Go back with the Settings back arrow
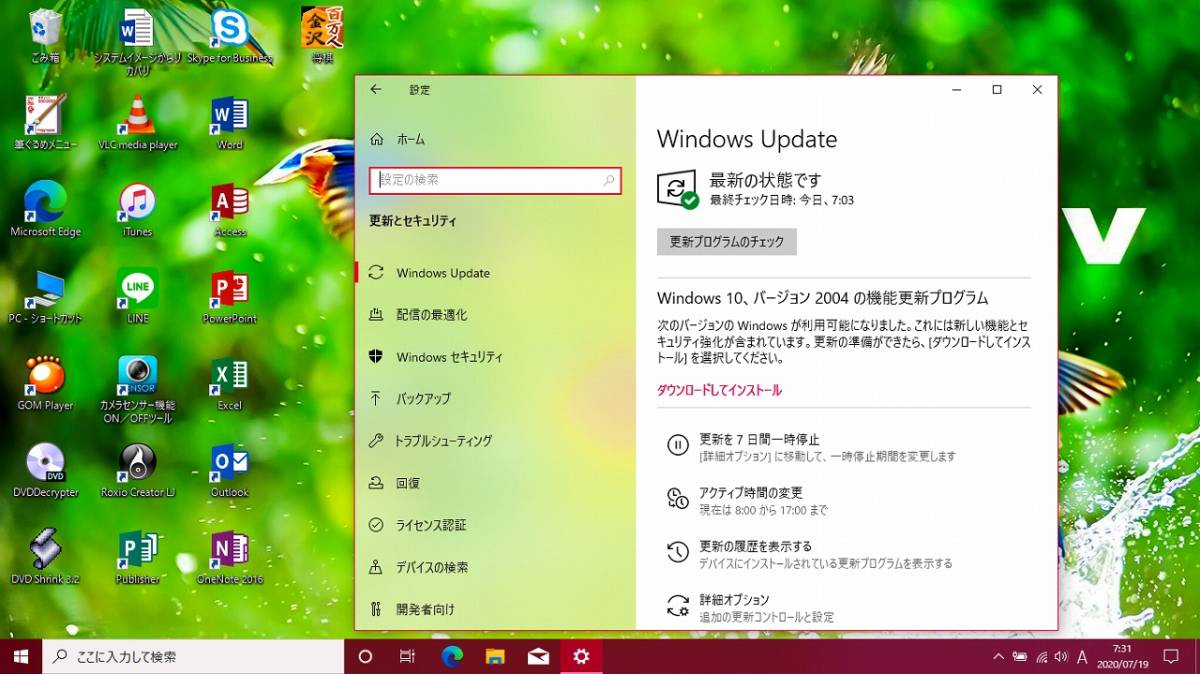The width and height of the screenshot is (1200, 674). 376,89
